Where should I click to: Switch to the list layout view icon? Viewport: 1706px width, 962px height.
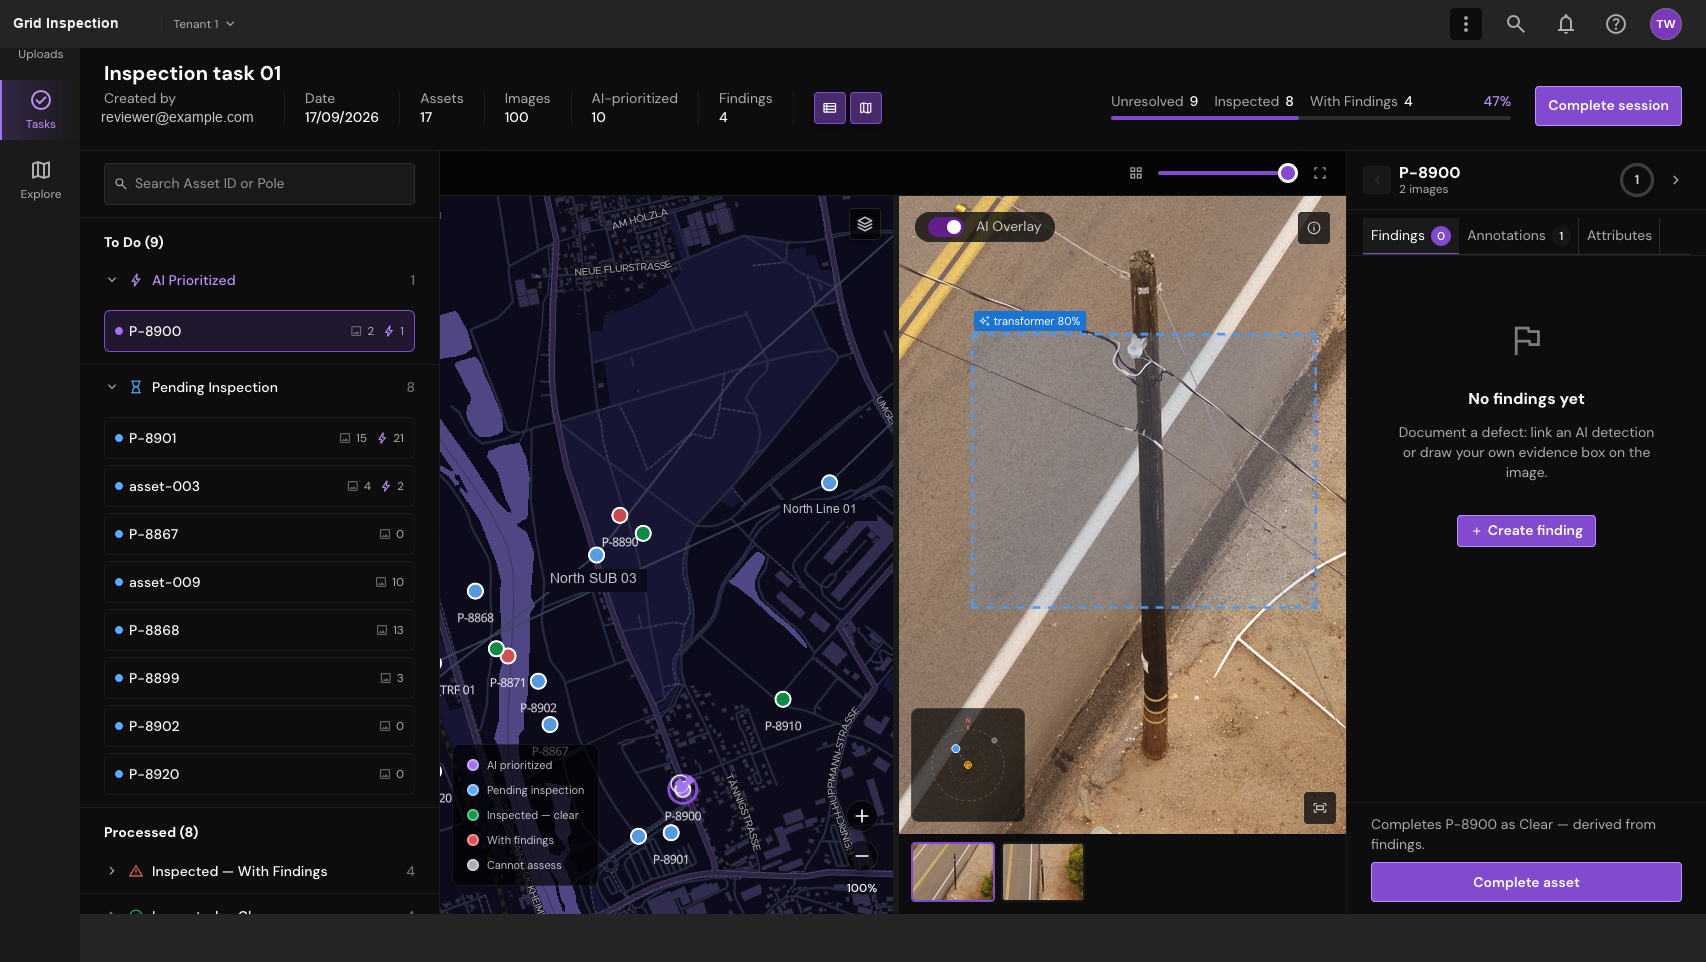(x=829, y=108)
